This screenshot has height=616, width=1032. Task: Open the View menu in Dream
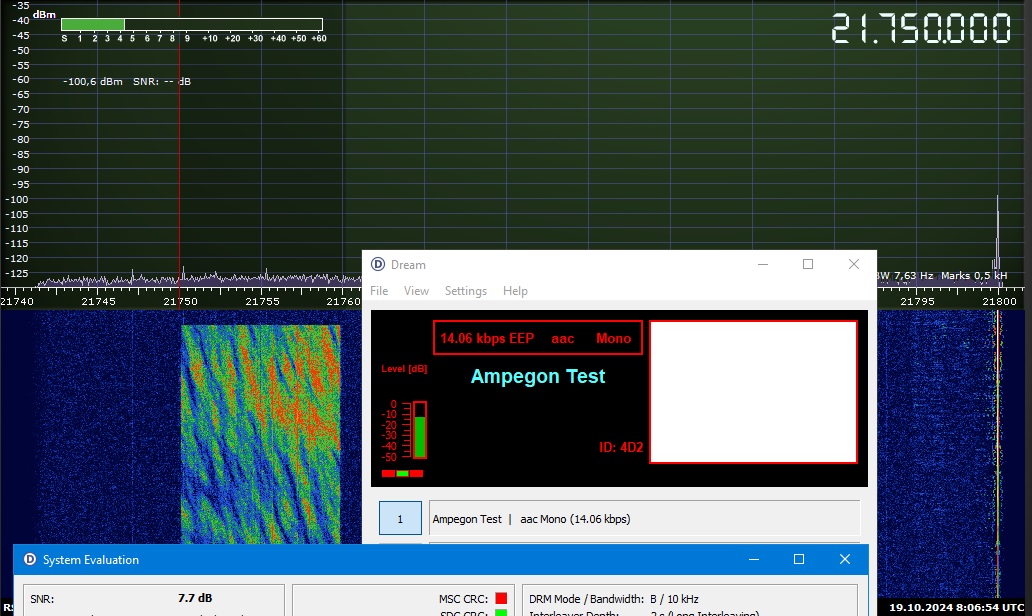(416, 291)
